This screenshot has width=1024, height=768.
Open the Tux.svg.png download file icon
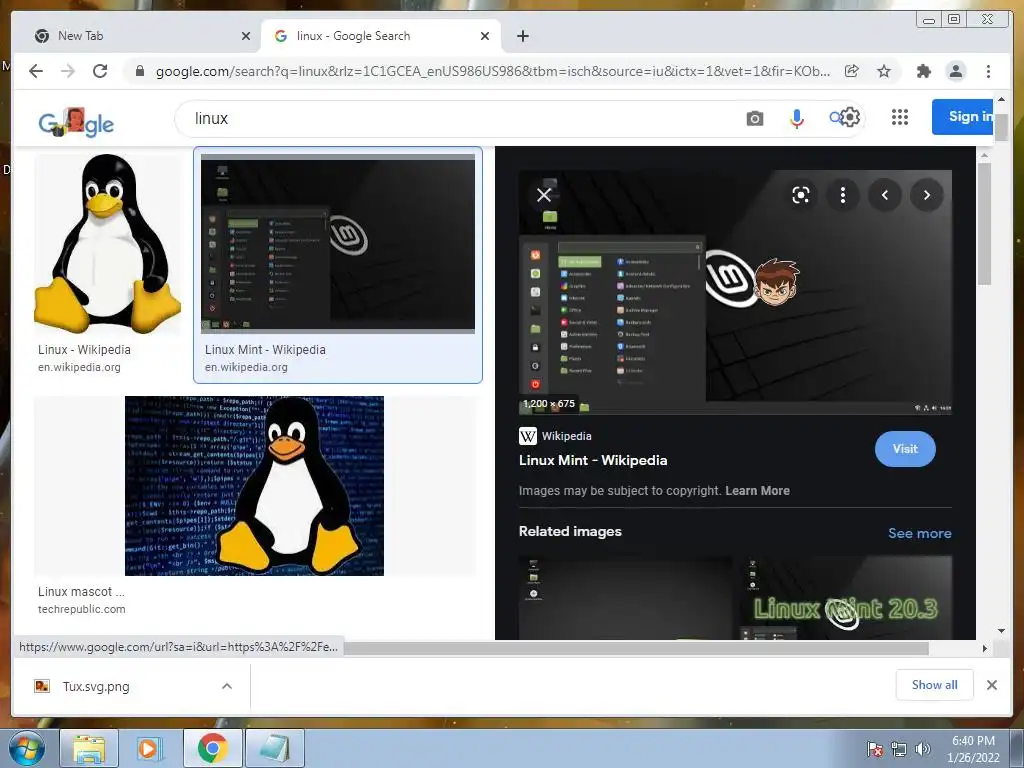[42, 686]
